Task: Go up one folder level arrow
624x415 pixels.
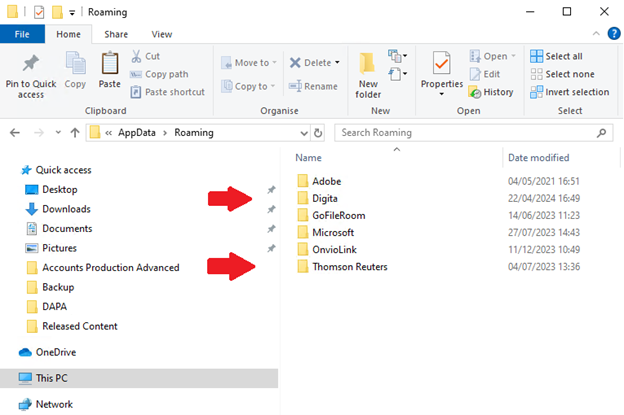Action: (x=75, y=132)
